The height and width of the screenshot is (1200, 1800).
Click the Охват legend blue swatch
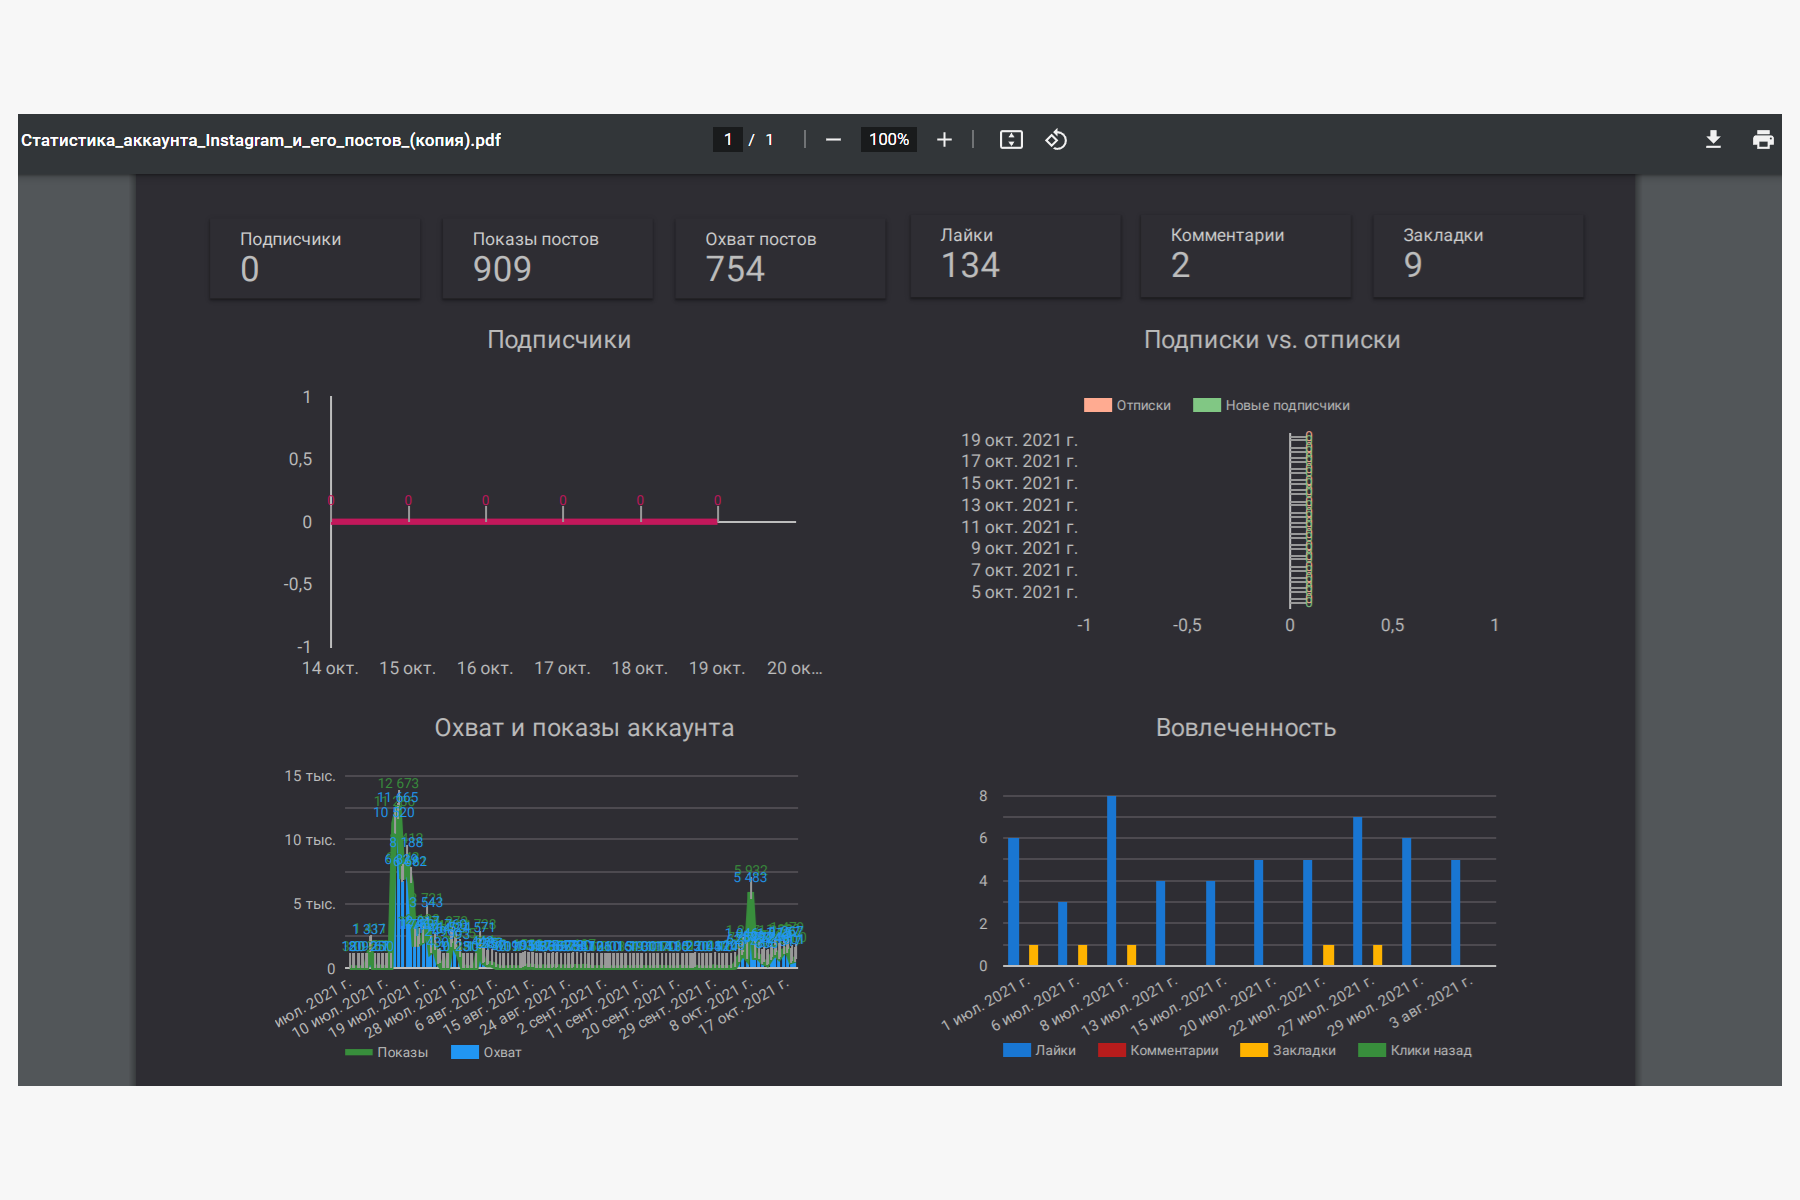(x=465, y=1052)
